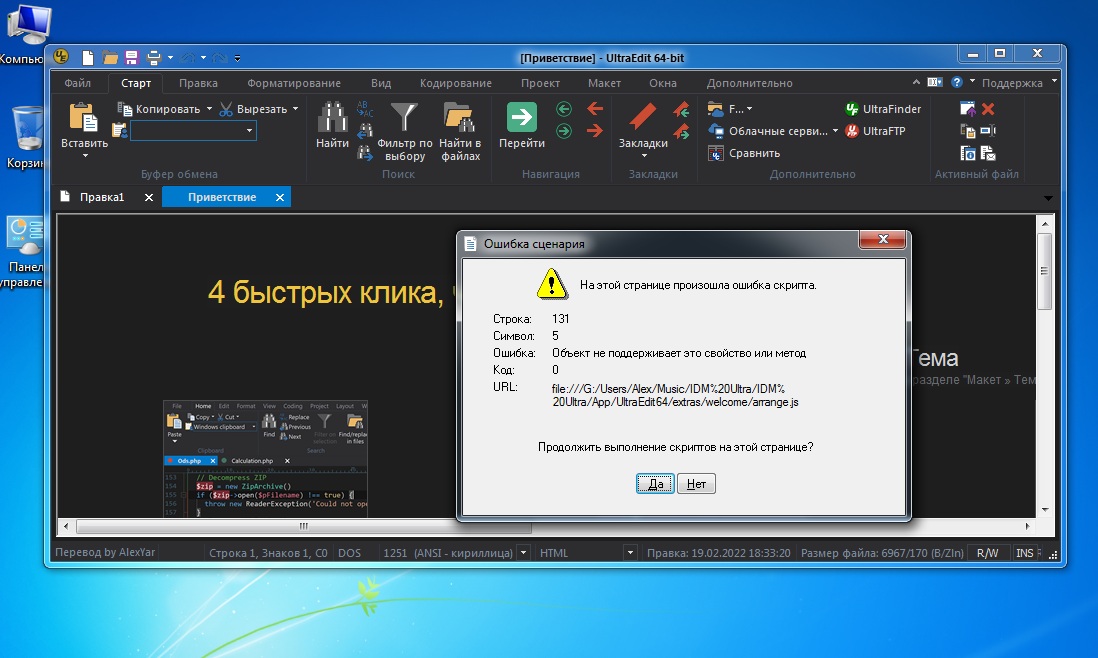Click Нет in the script error dialog
Image resolution: width=1098 pixels, height=658 pixels.
coord(696,484)
